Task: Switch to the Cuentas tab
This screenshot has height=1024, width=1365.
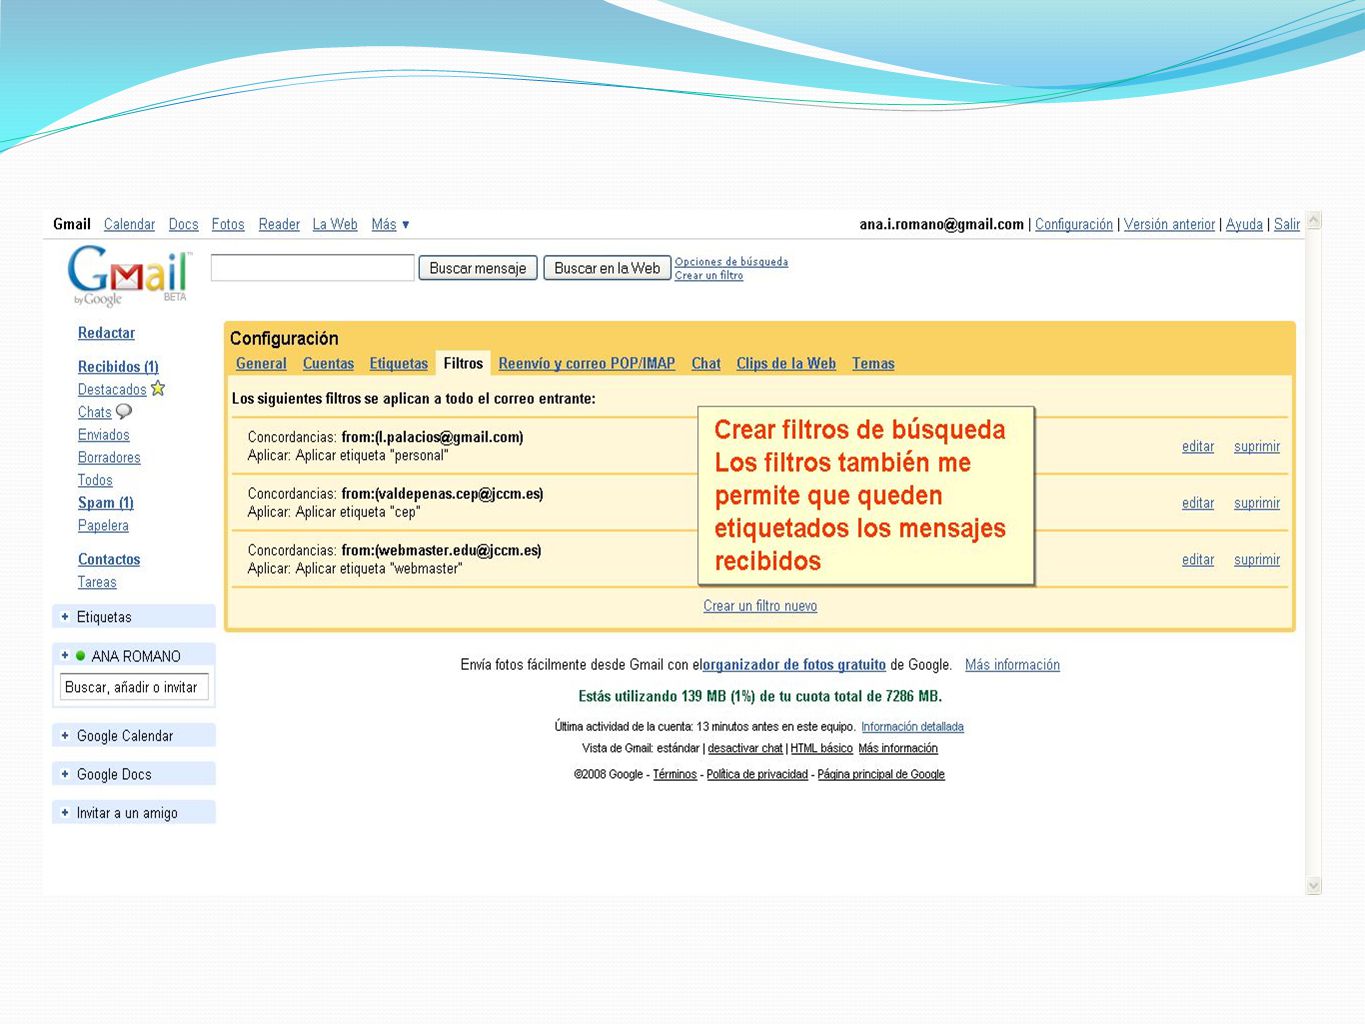Action: pos(328,363)
